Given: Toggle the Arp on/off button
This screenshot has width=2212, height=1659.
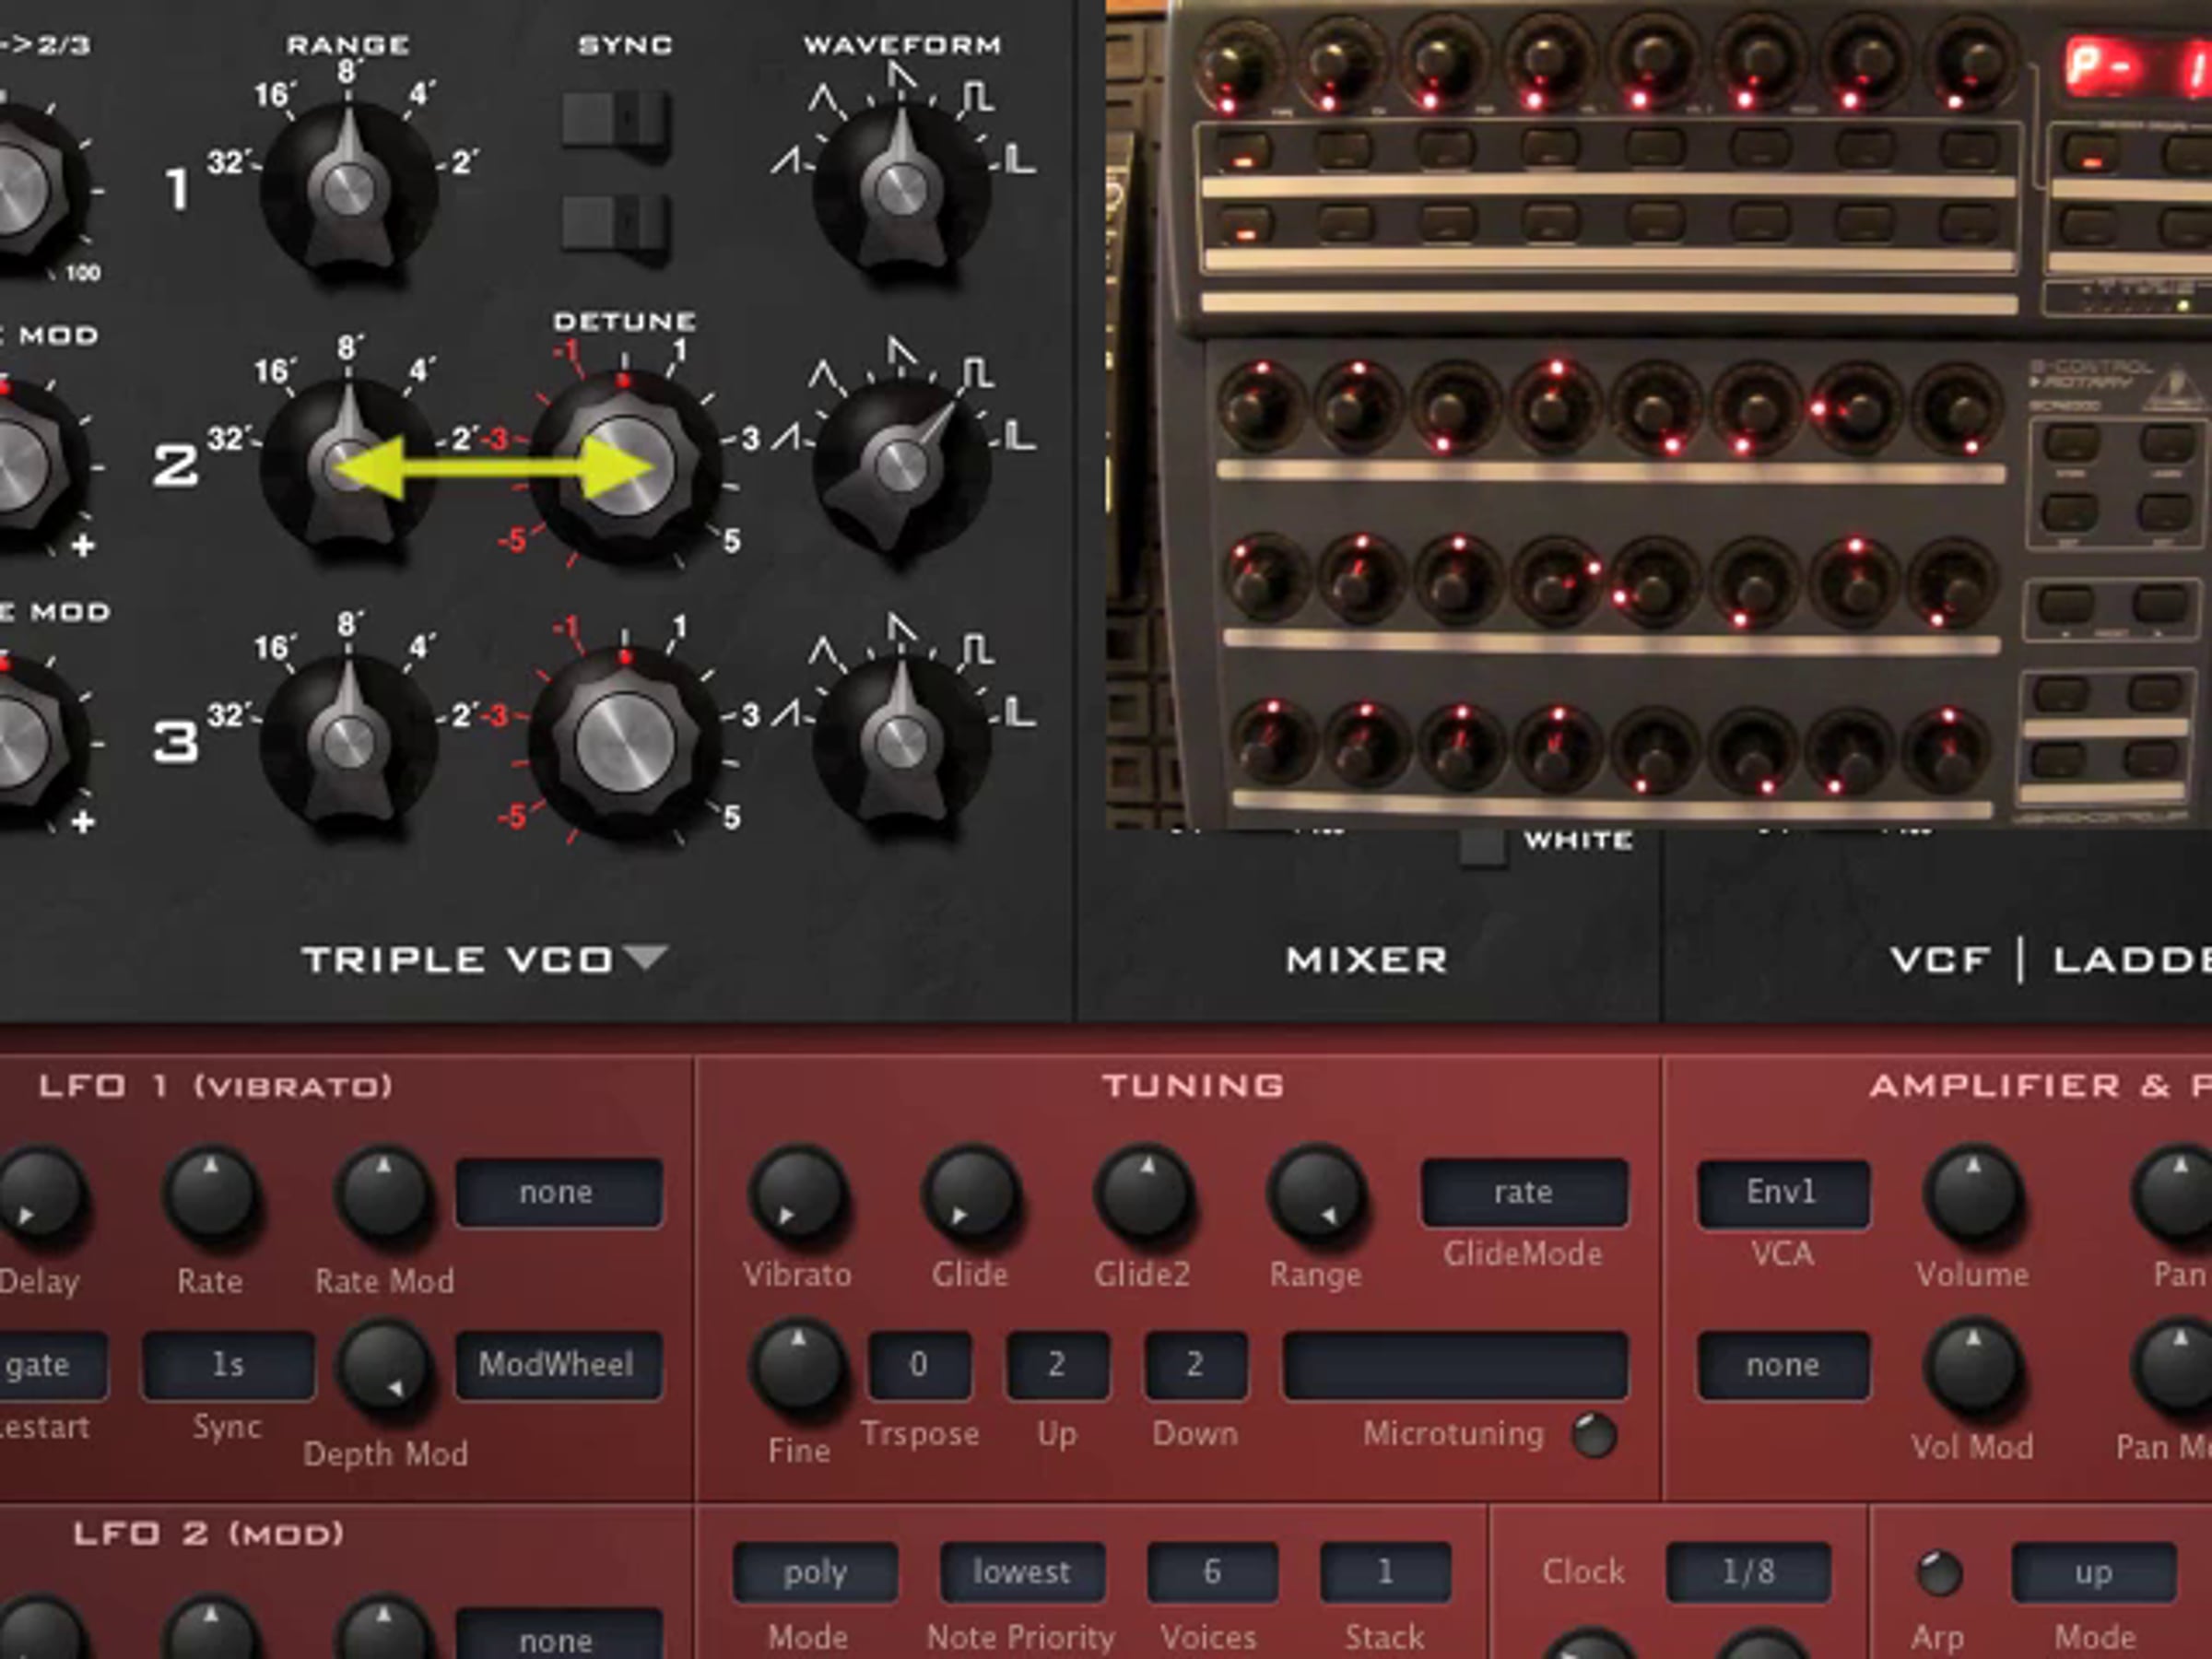Looking at the screenshot, I should point(1938,1573).
